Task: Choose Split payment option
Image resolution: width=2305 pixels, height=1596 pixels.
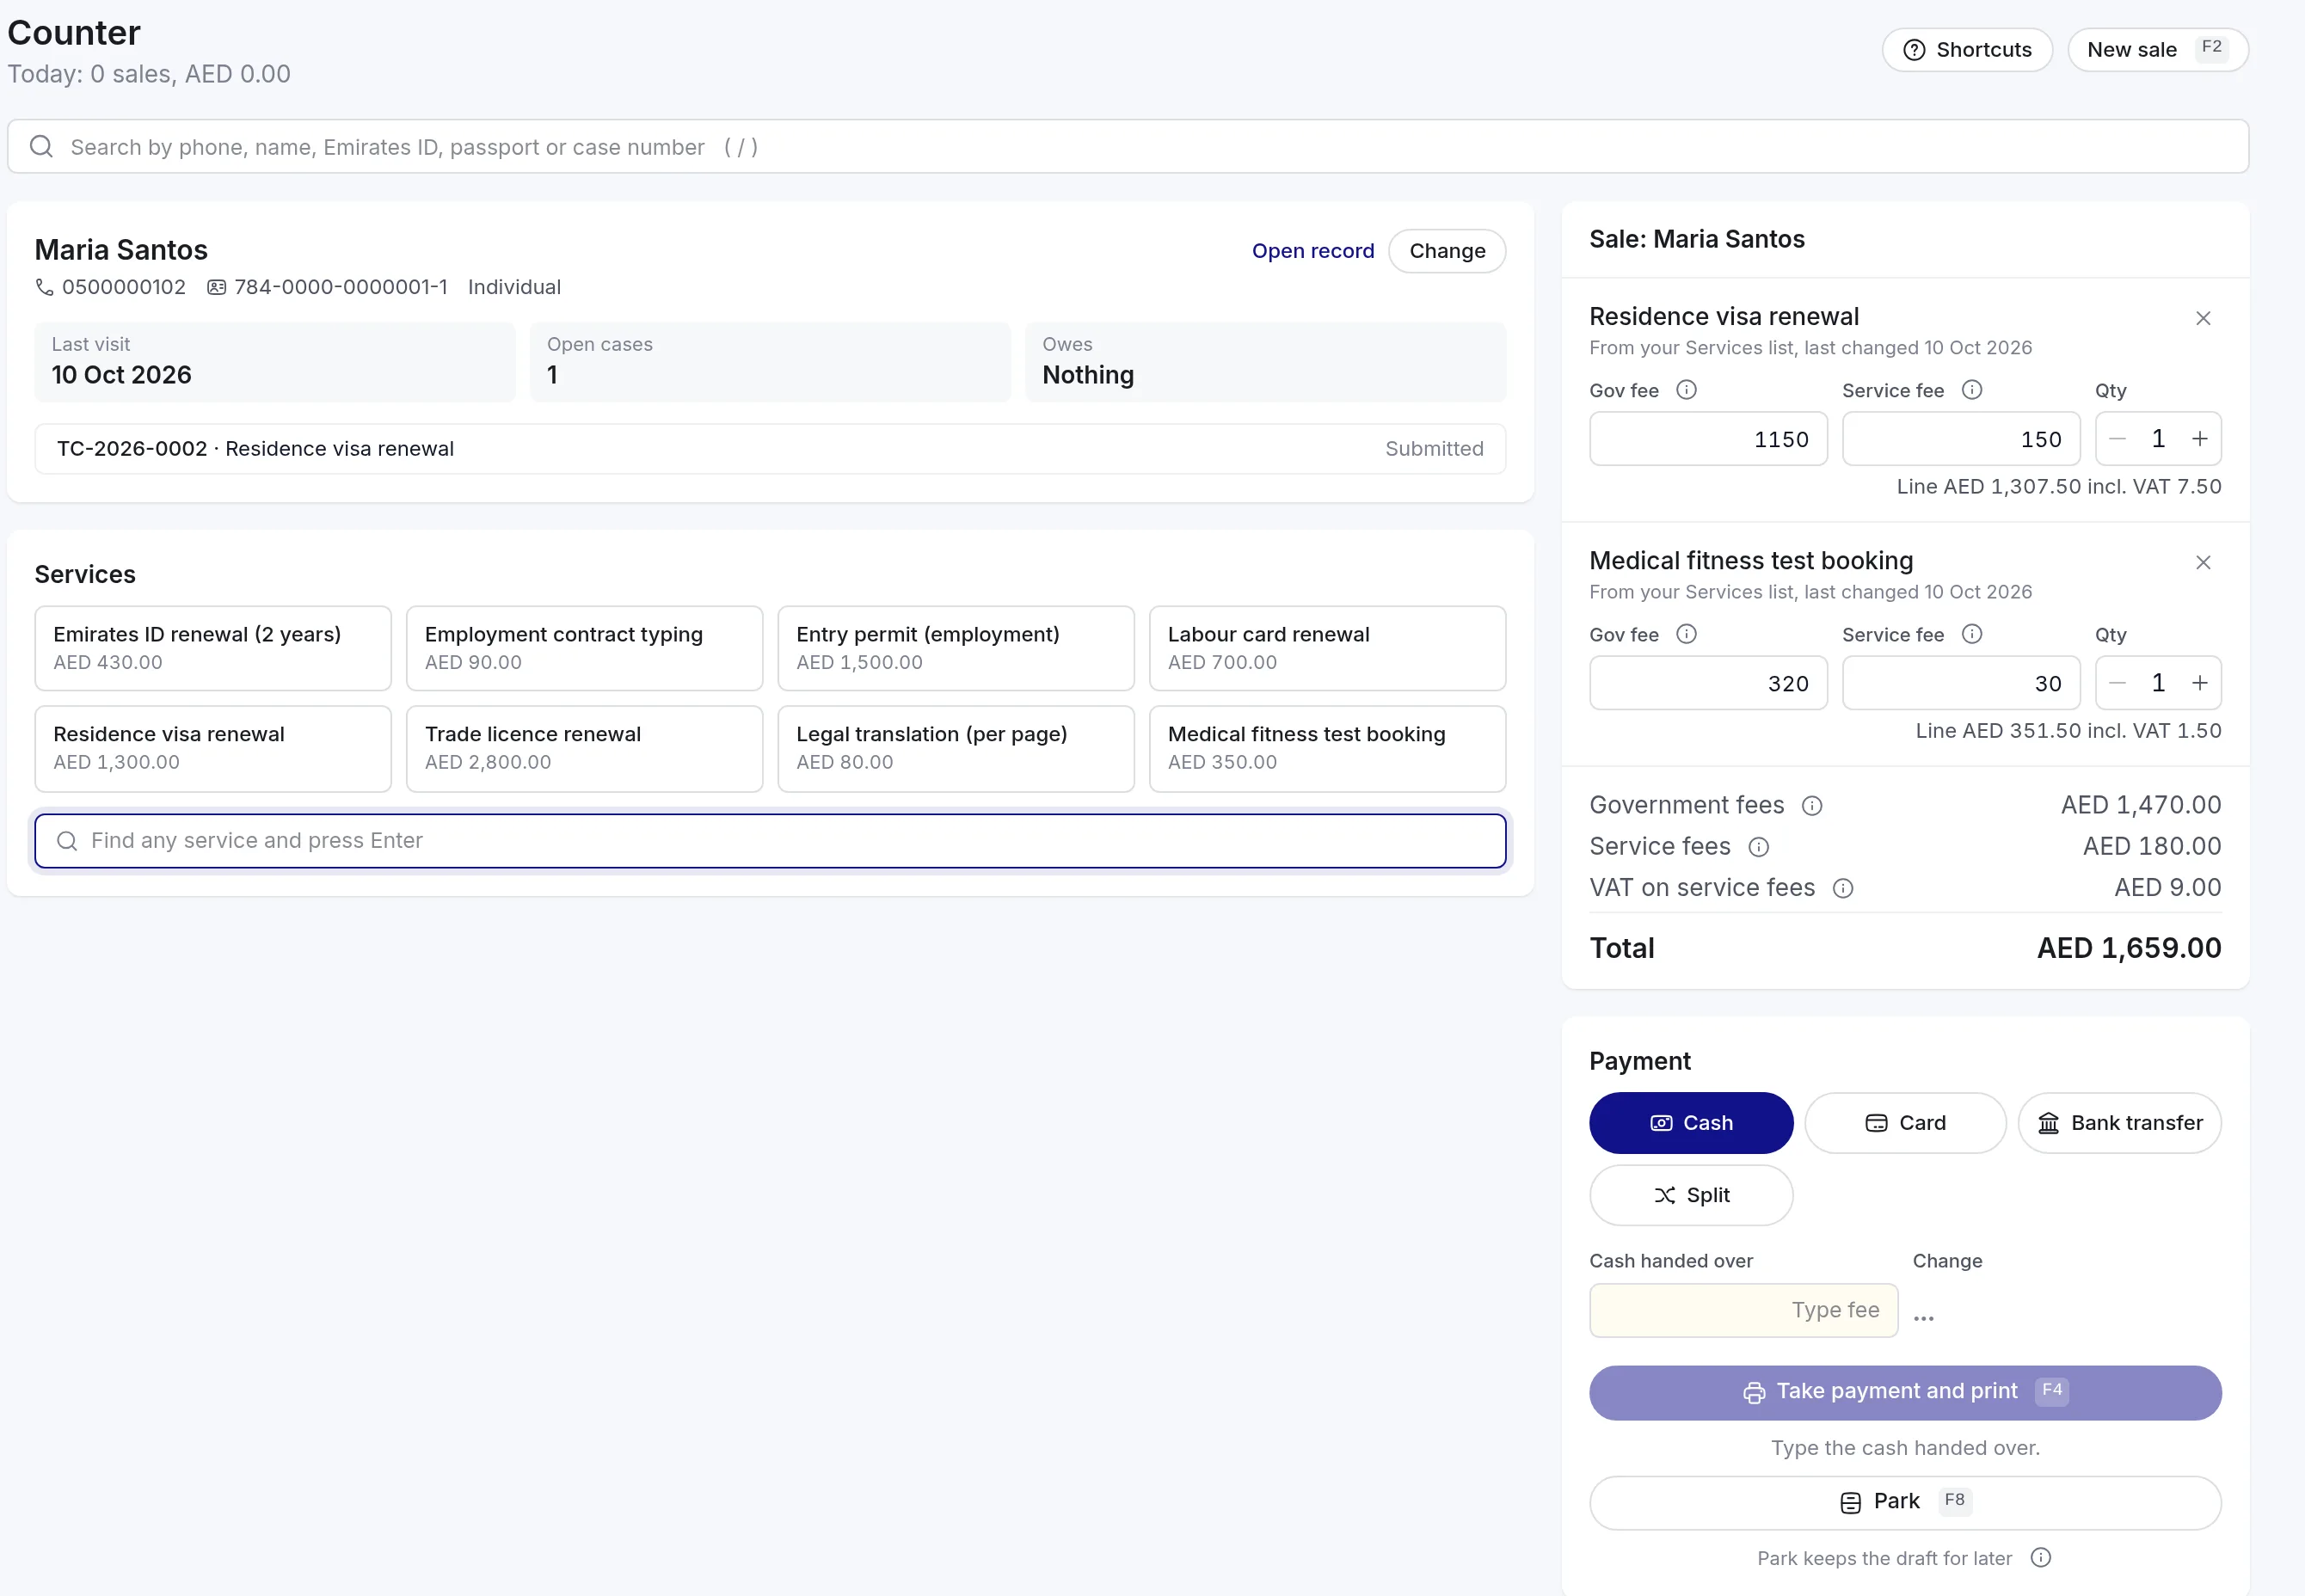Action: 1690,1195
